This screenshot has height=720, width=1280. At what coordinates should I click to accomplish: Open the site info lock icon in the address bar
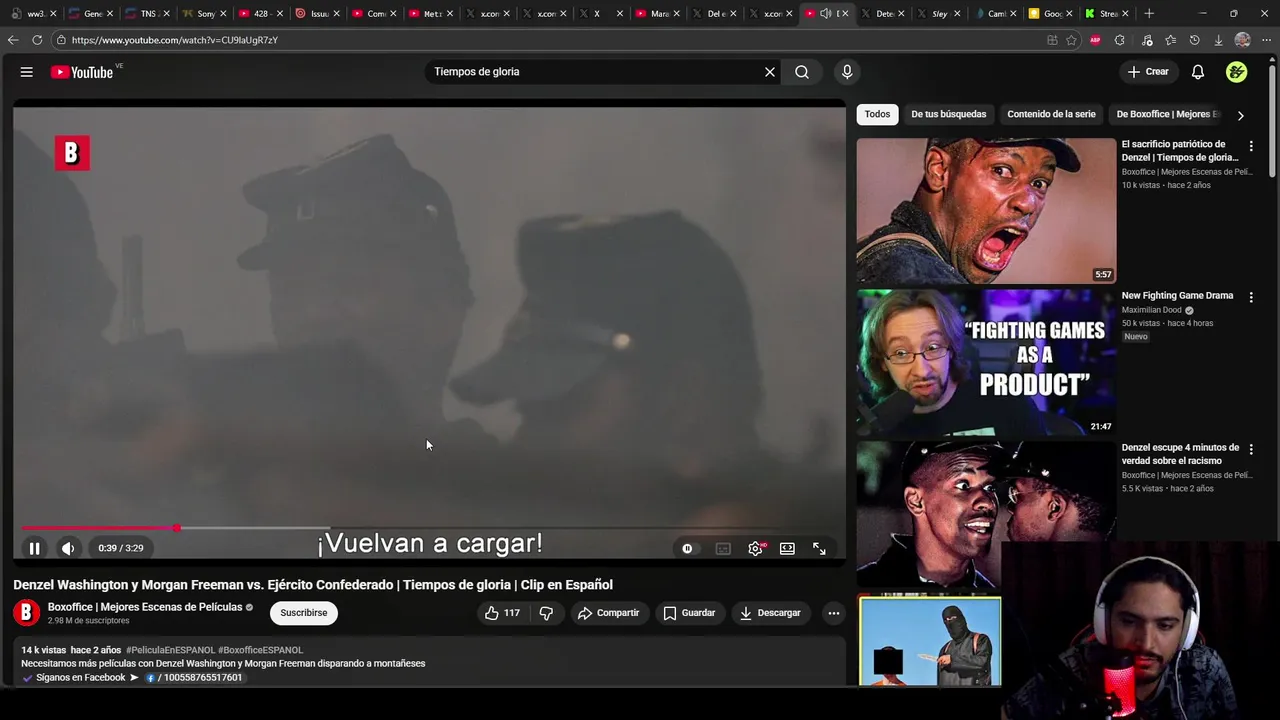61,40
